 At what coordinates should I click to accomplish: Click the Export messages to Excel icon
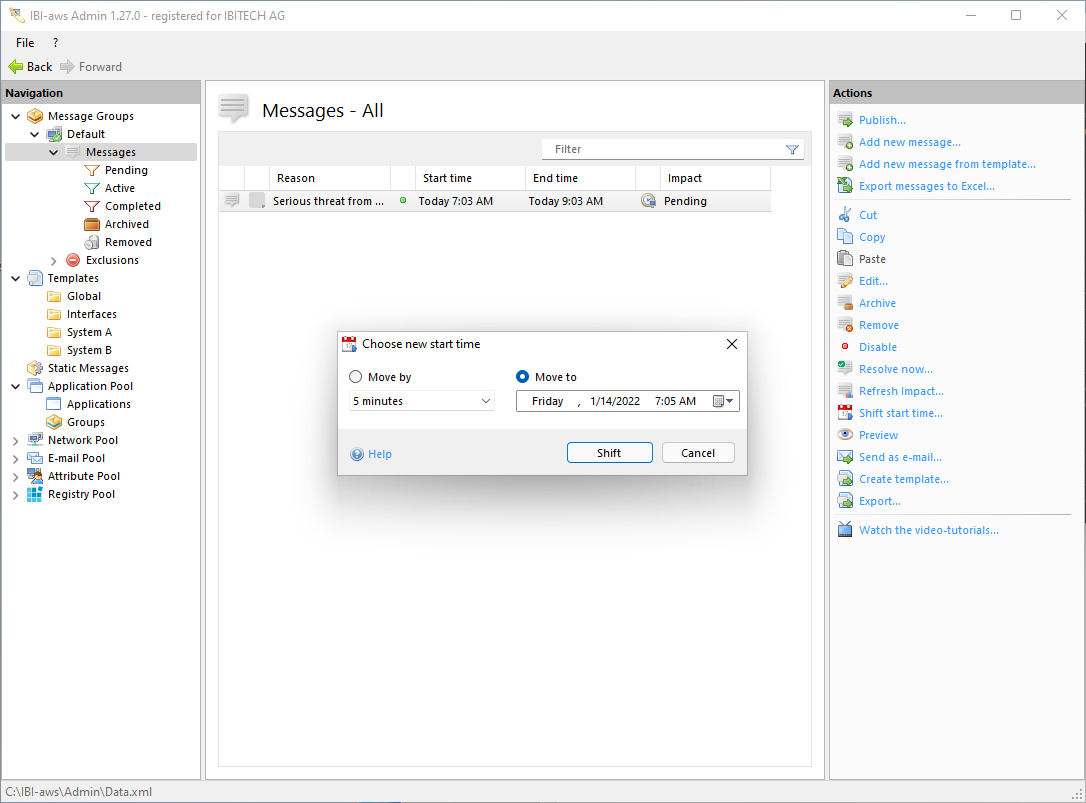click(x=845, y=186)
